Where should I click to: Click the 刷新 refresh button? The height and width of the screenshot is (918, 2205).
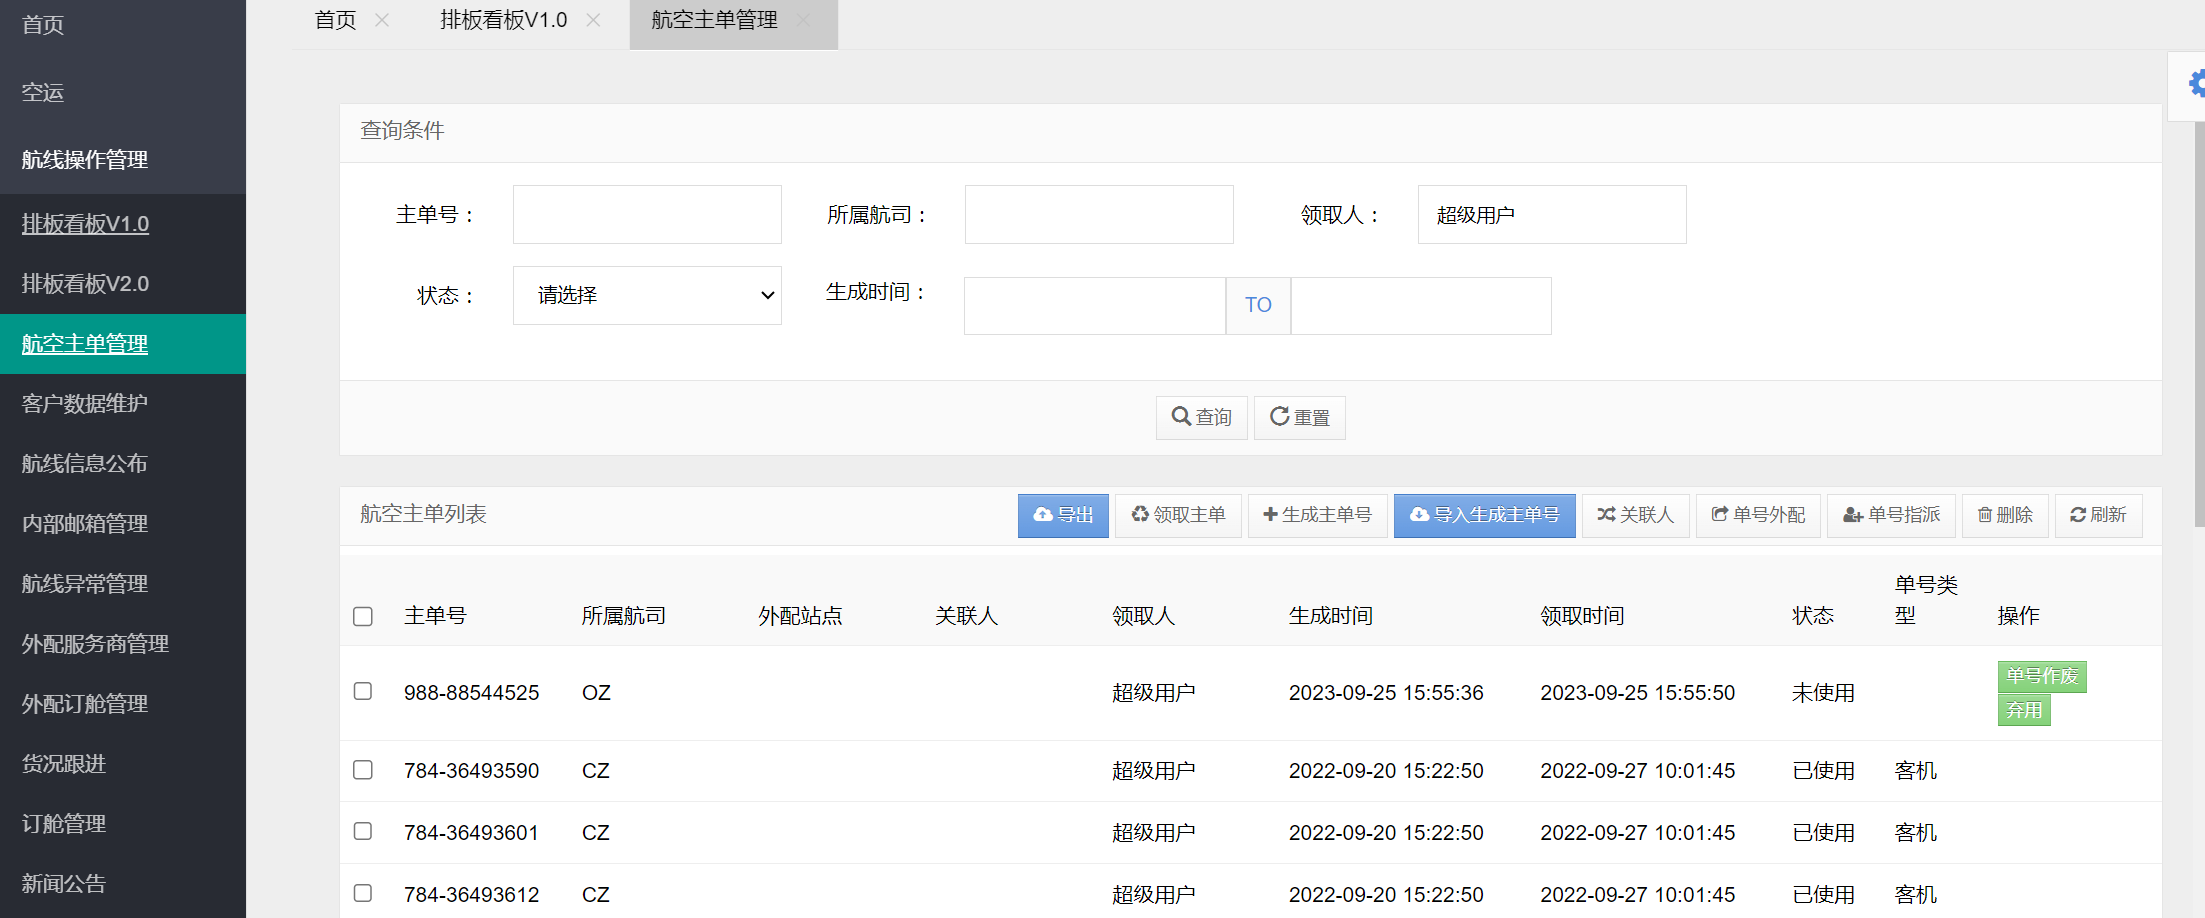[2098, 515]
